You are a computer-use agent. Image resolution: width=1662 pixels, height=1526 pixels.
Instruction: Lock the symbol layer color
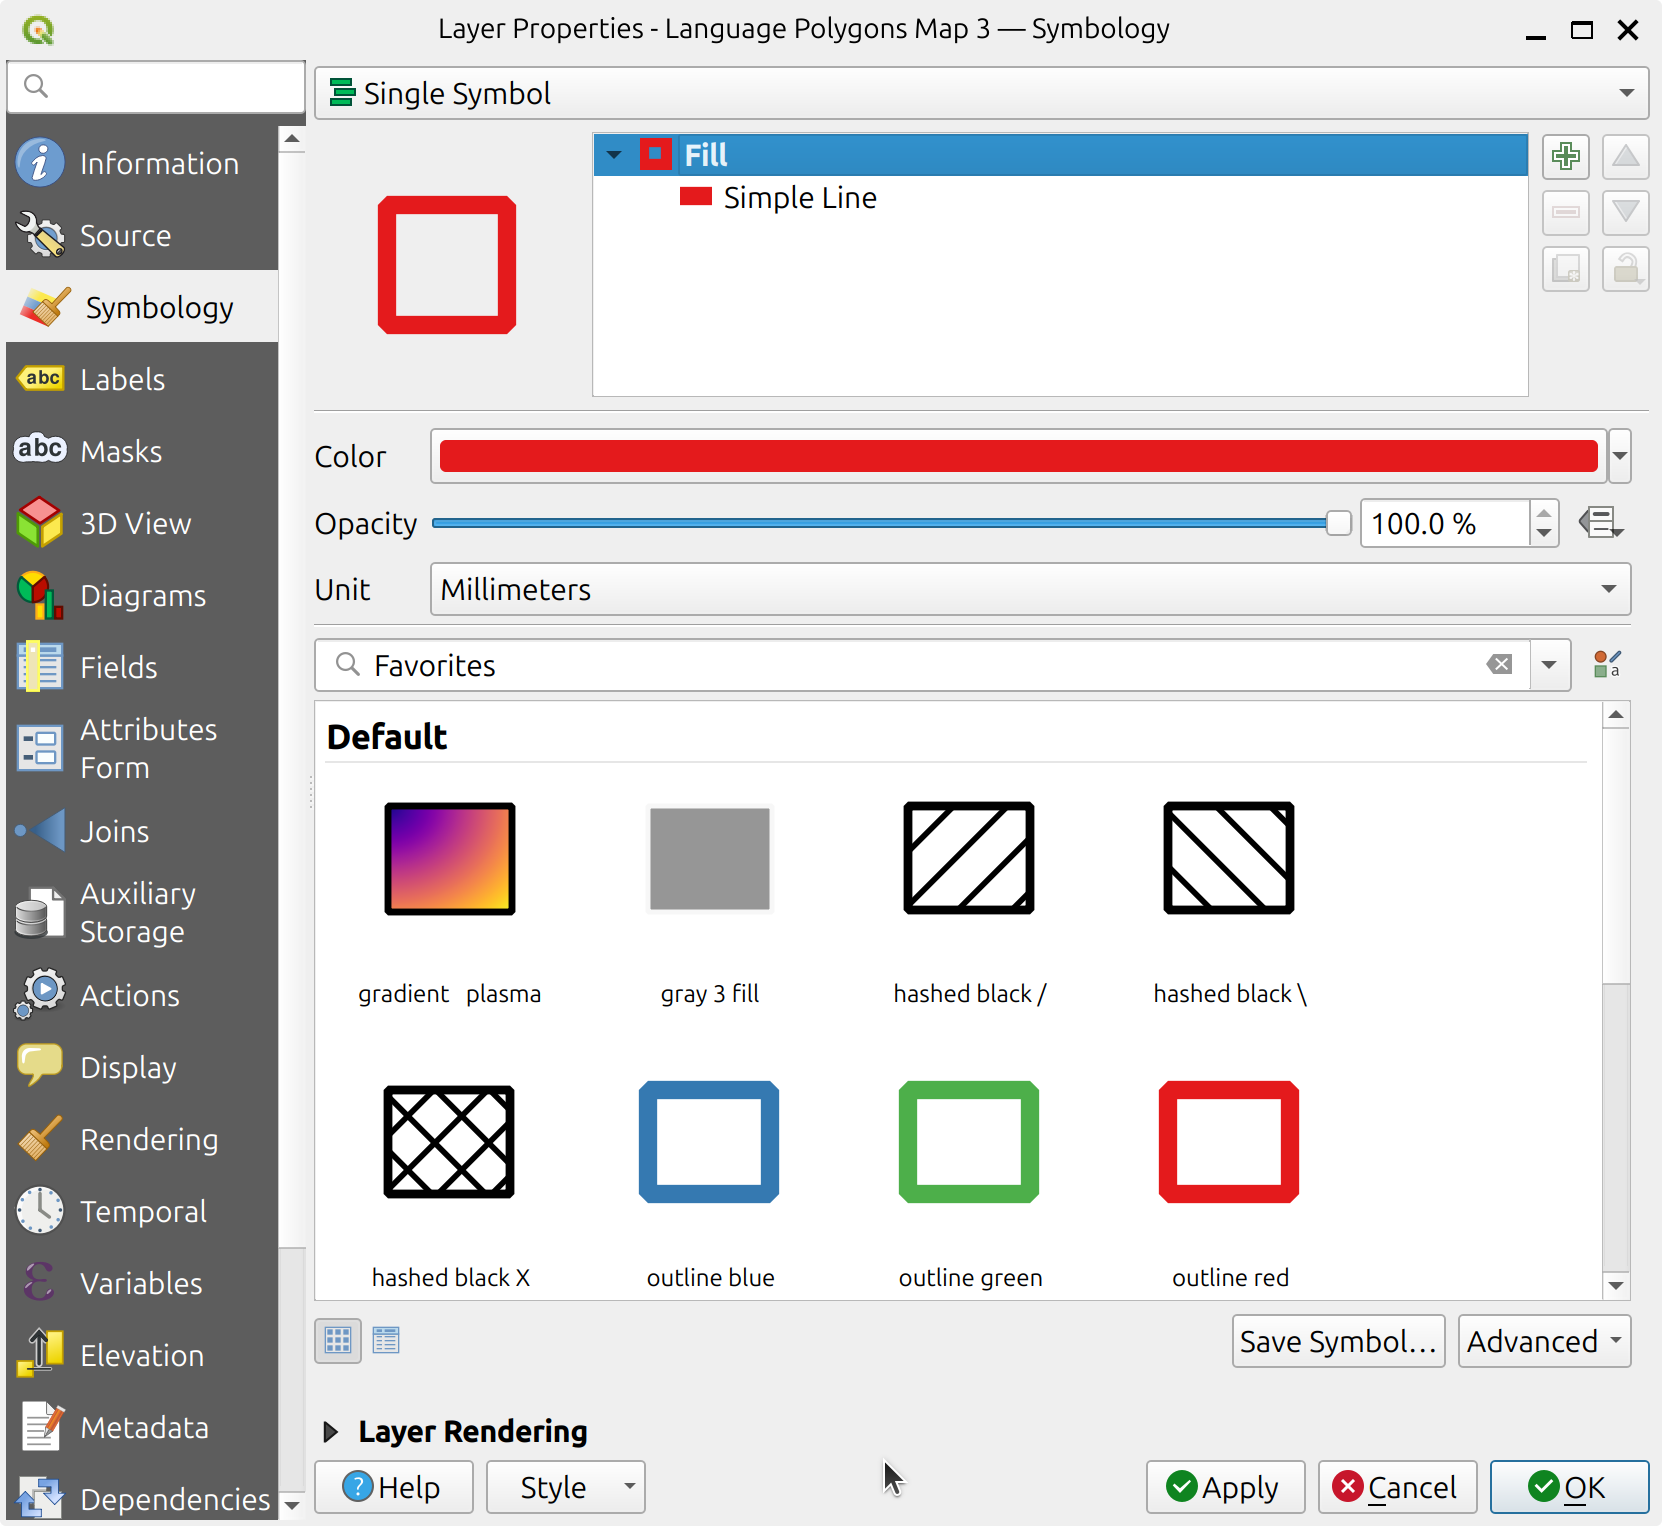(x=1625, y=268)
